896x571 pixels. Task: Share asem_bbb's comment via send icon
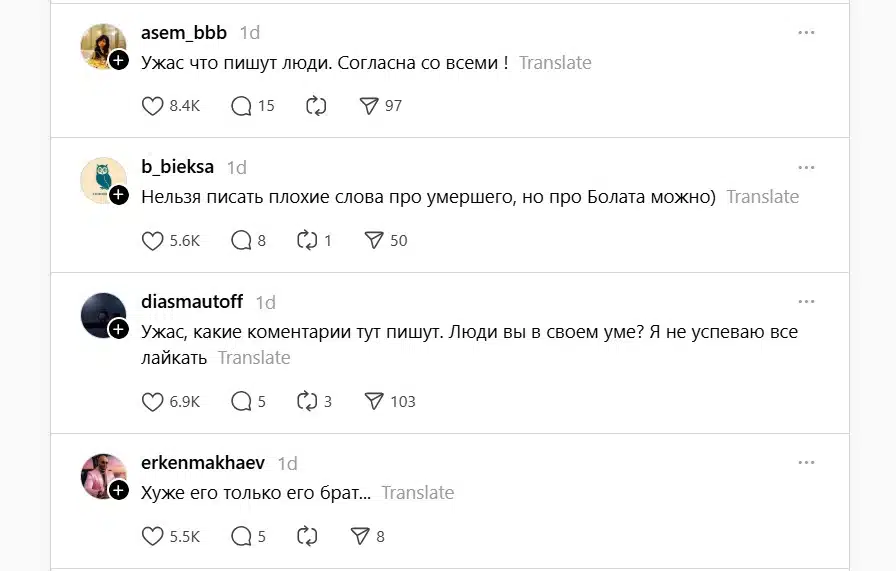369,106
